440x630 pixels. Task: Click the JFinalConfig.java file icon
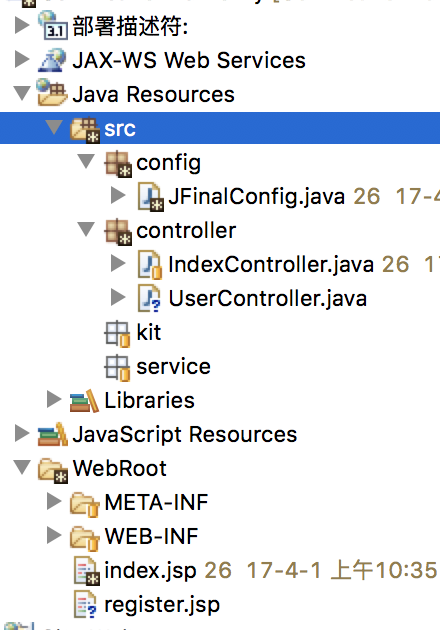pyautogui.click(x=150, y=197)
